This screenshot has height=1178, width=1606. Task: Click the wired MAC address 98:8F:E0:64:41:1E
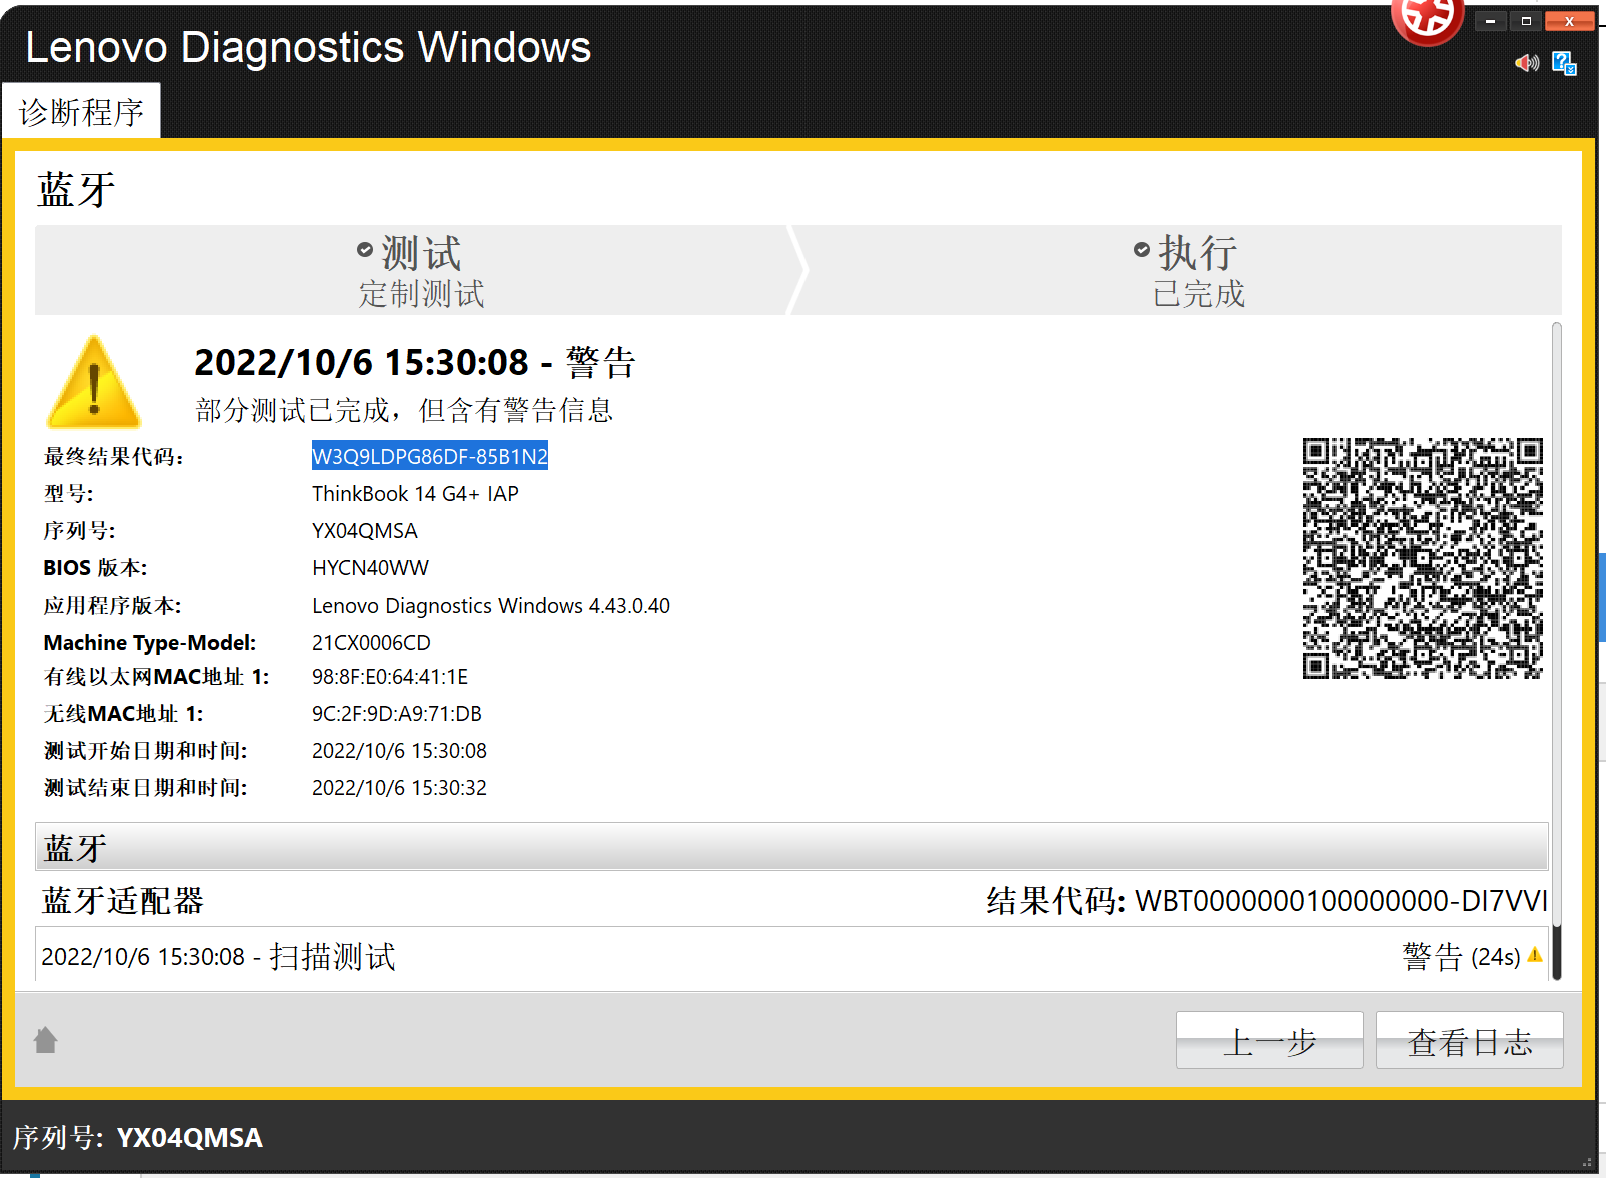[x=390, y=676]
